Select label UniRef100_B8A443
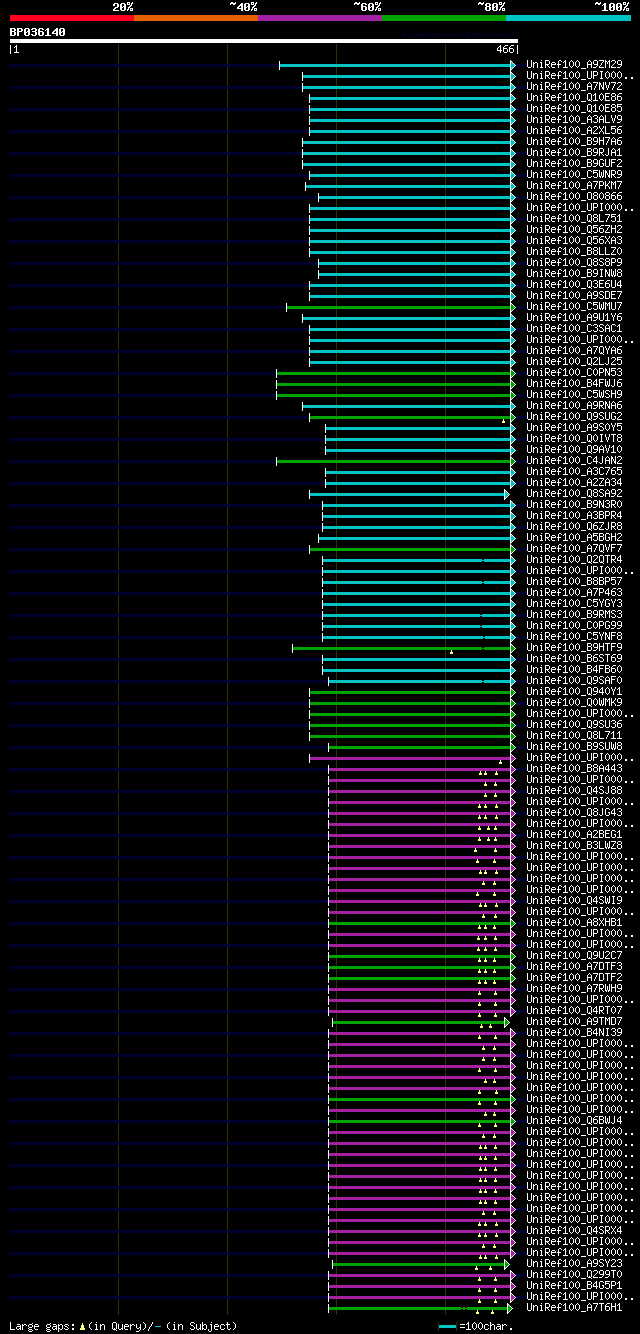 coord(574,769)
